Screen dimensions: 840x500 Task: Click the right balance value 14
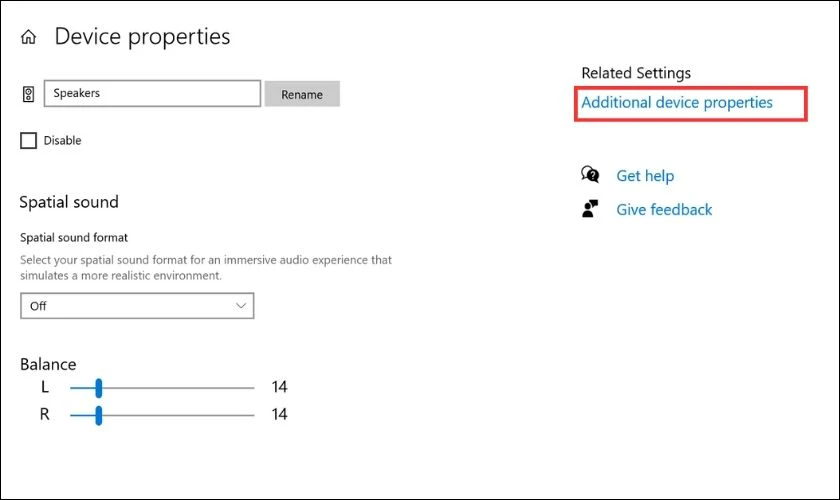pyautogui.click(x=279, y=414)
